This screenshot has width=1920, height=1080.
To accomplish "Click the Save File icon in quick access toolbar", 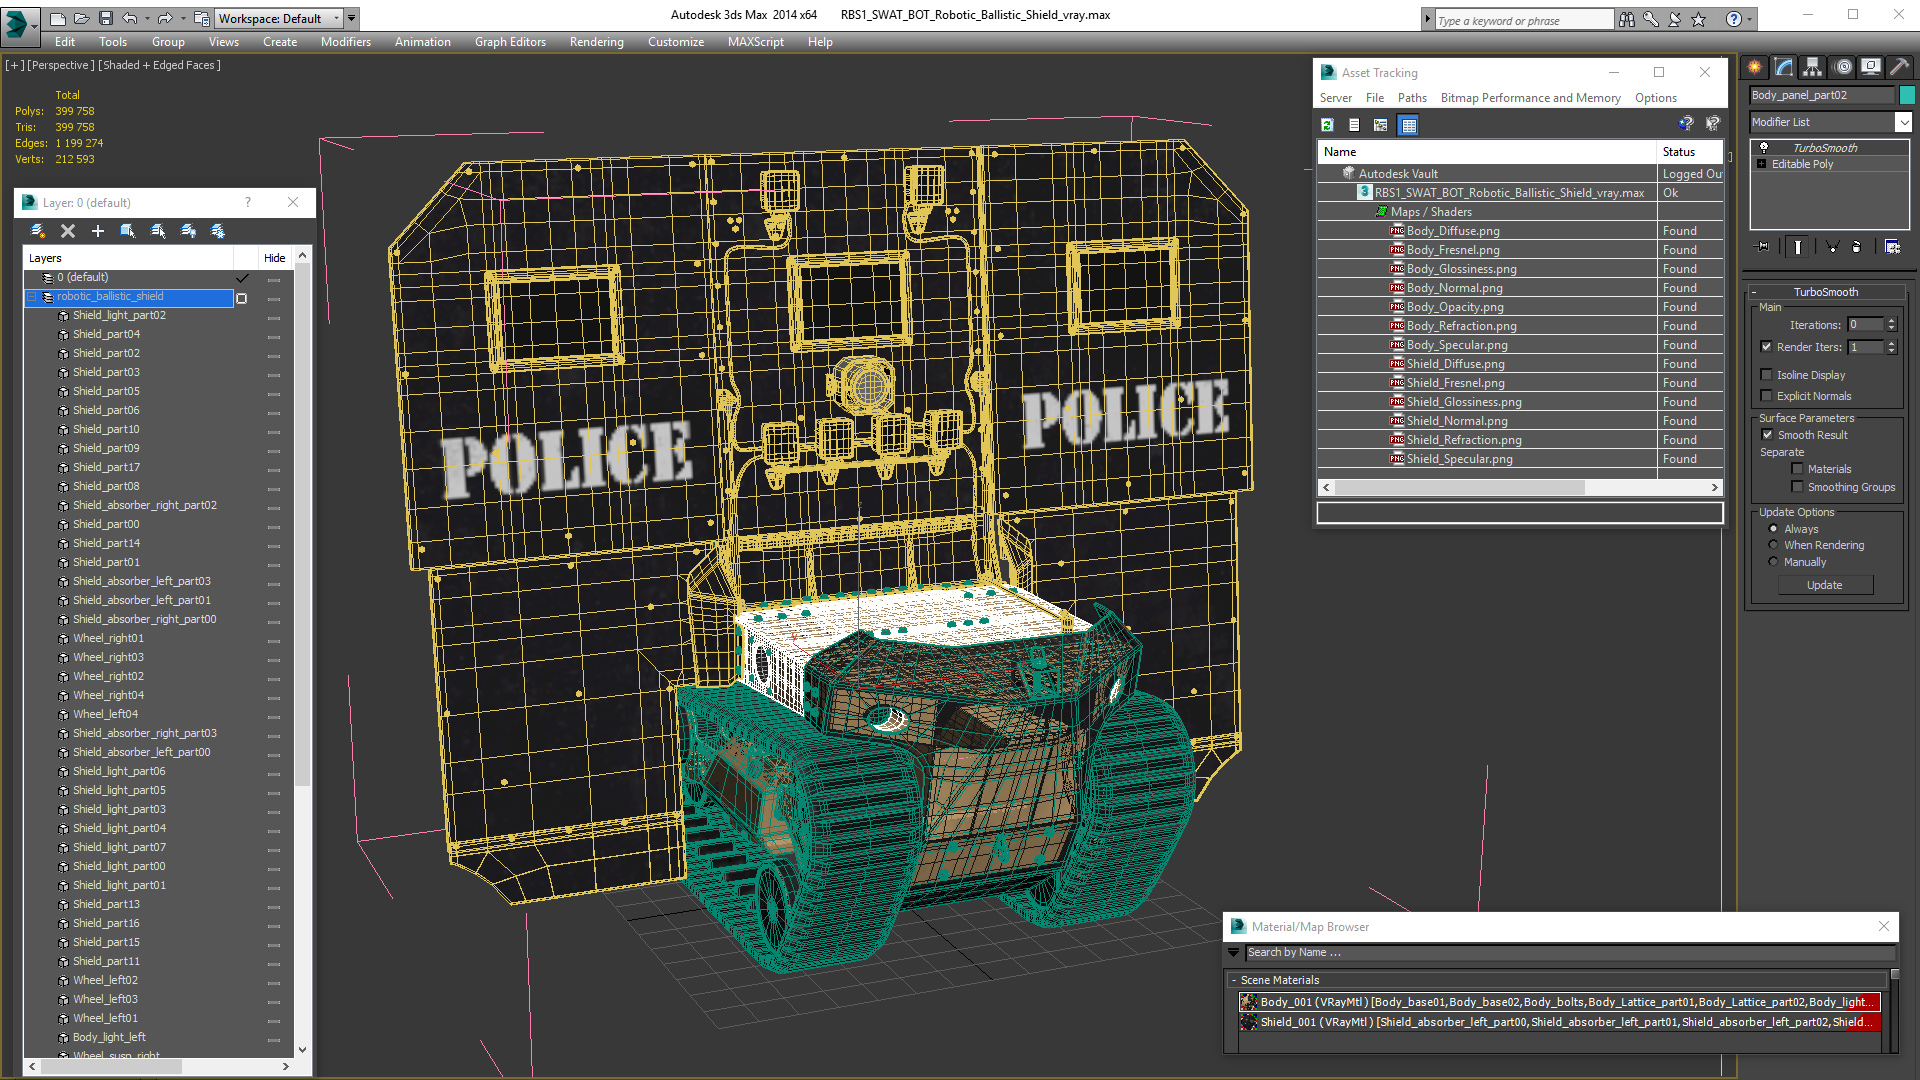I will (x=105, y=18).
